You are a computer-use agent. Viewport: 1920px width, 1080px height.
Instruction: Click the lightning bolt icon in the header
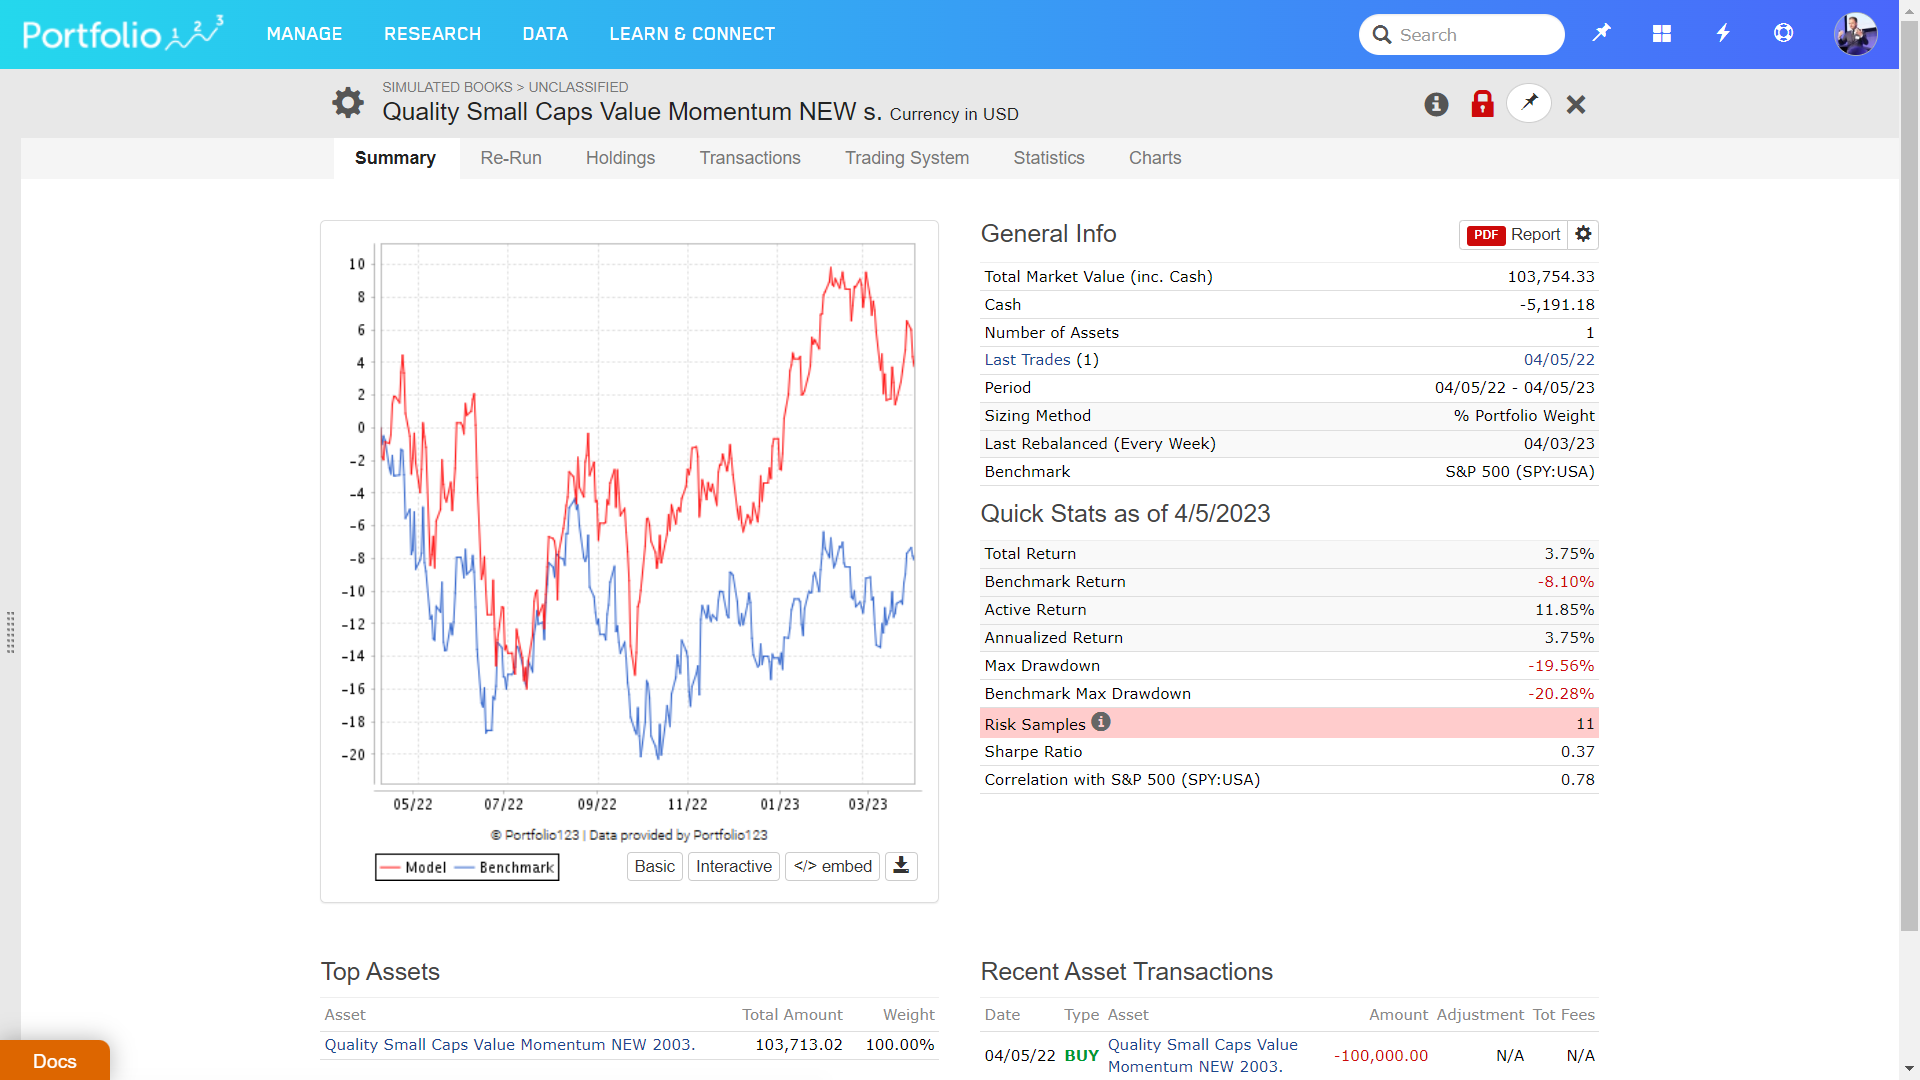coord(1723,33)
